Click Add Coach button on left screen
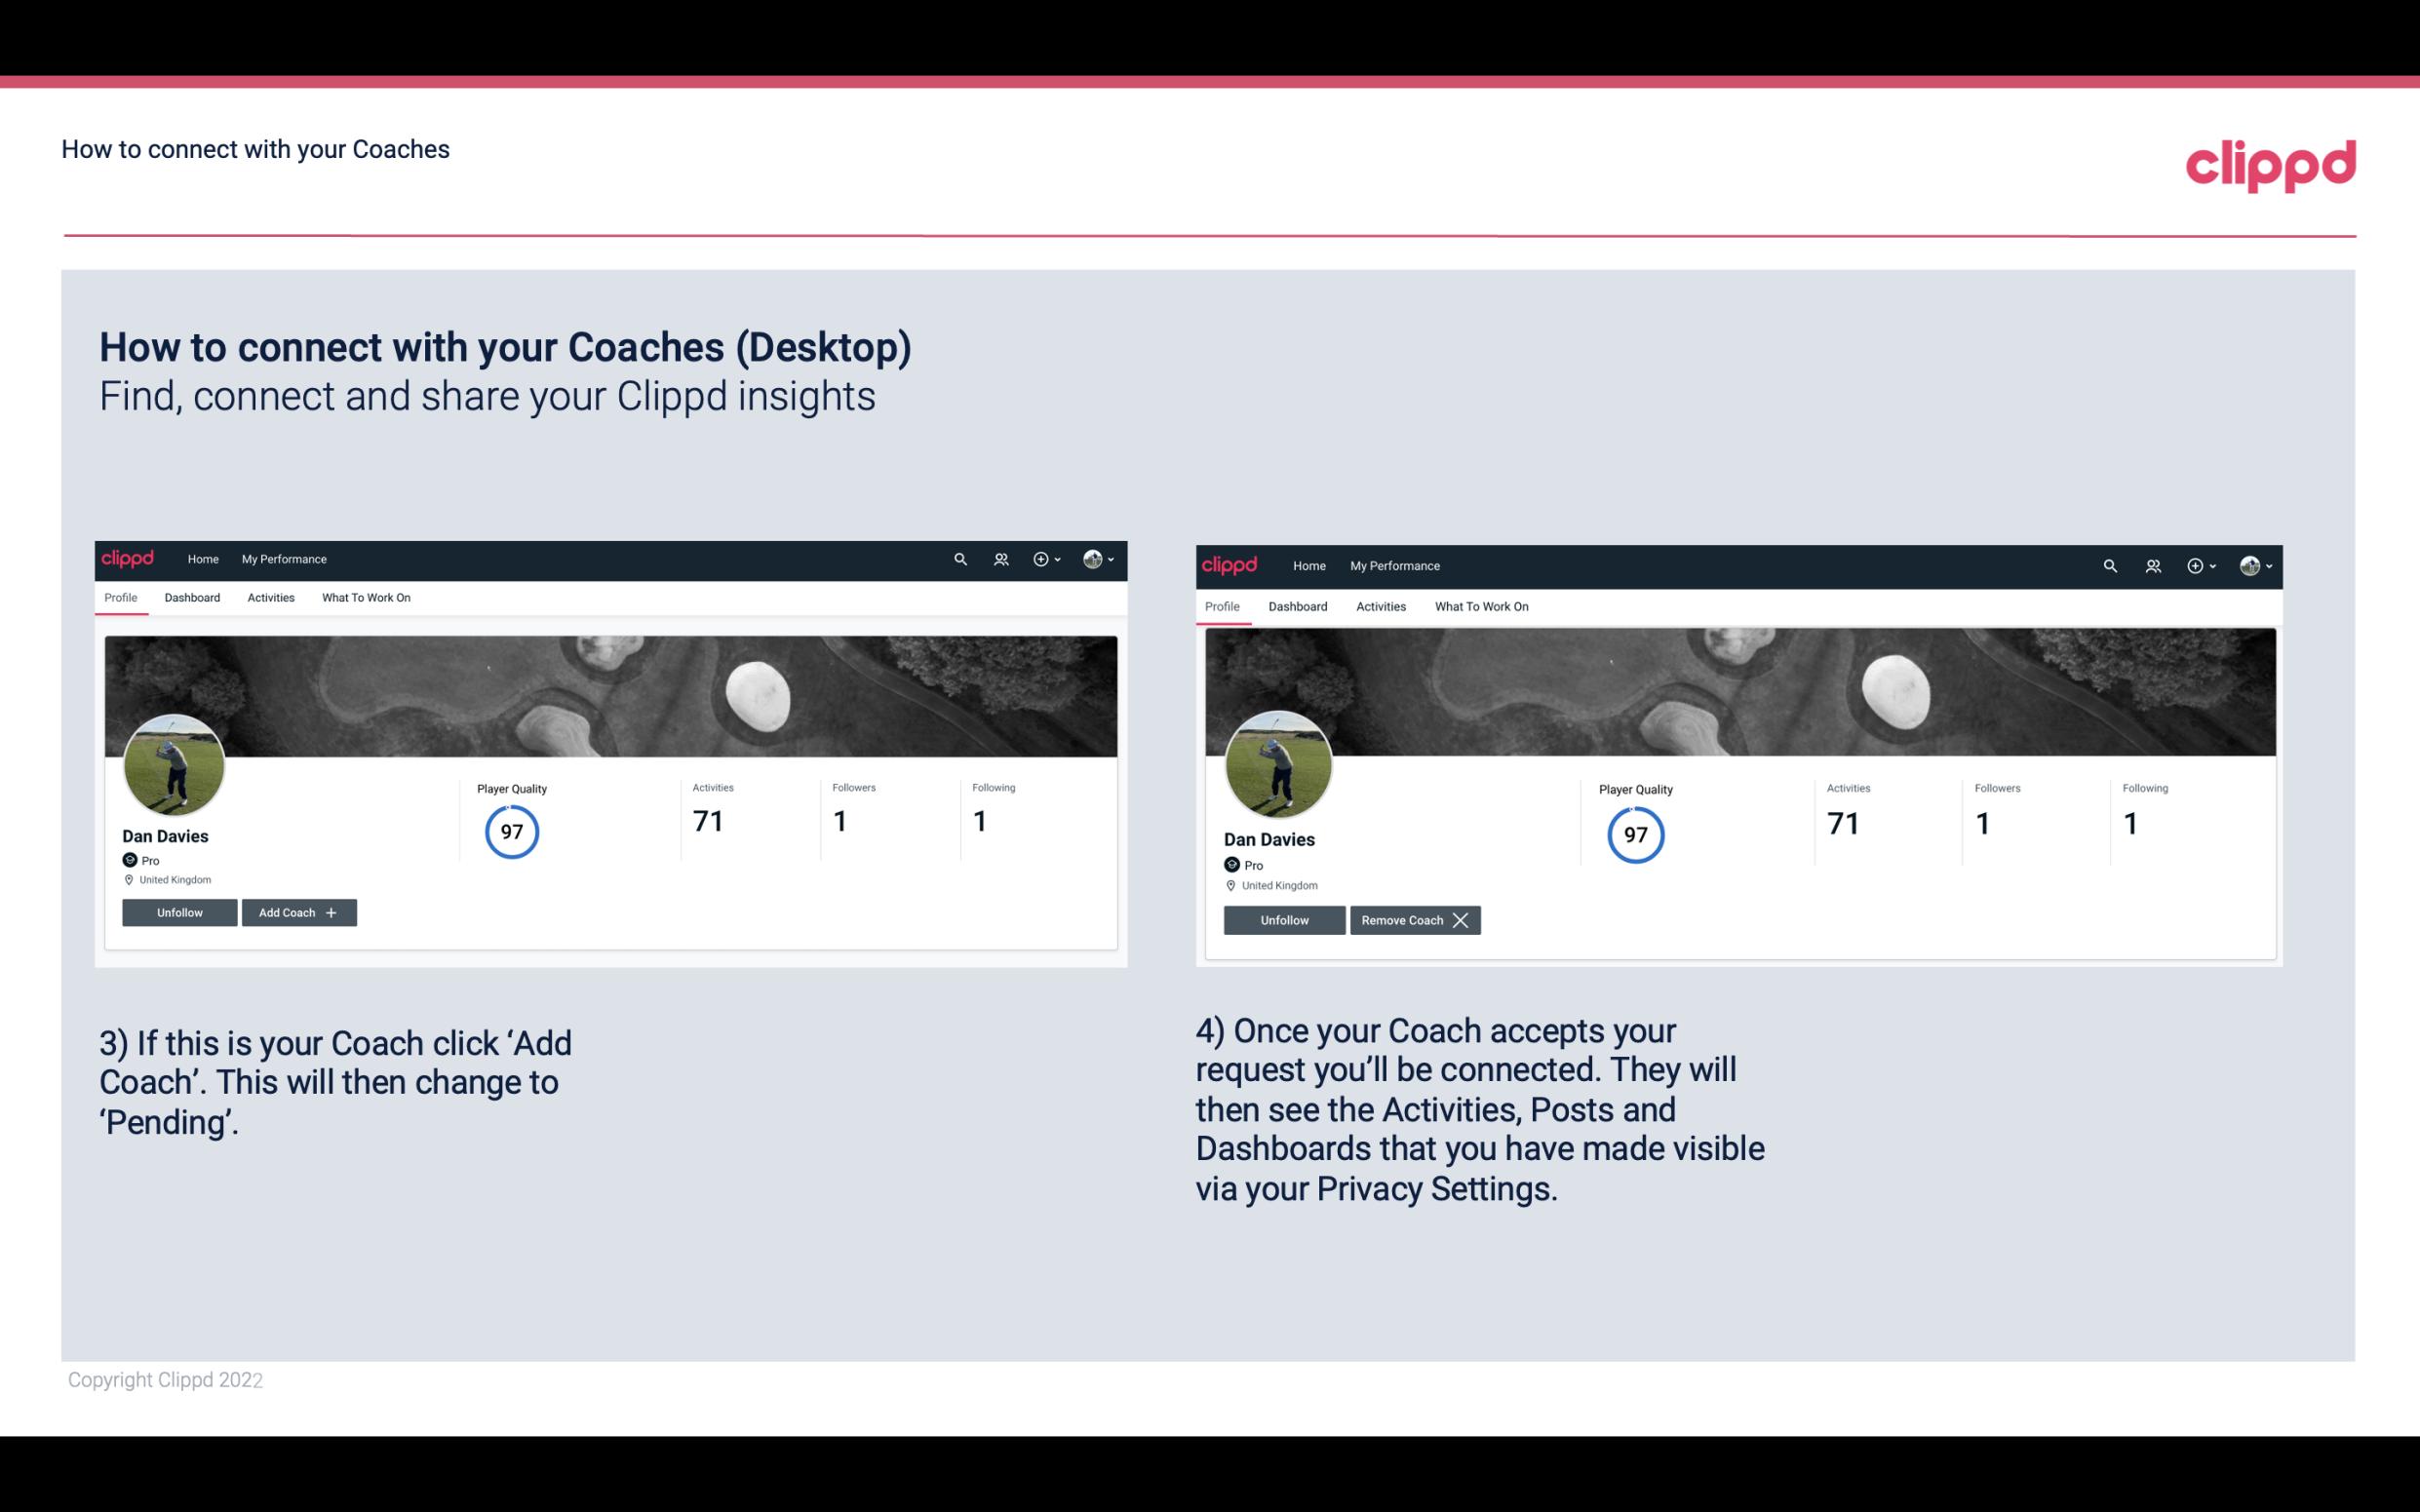This screenshot has height=1512, width=2420. pyautogui.click(x=298, y=911)
